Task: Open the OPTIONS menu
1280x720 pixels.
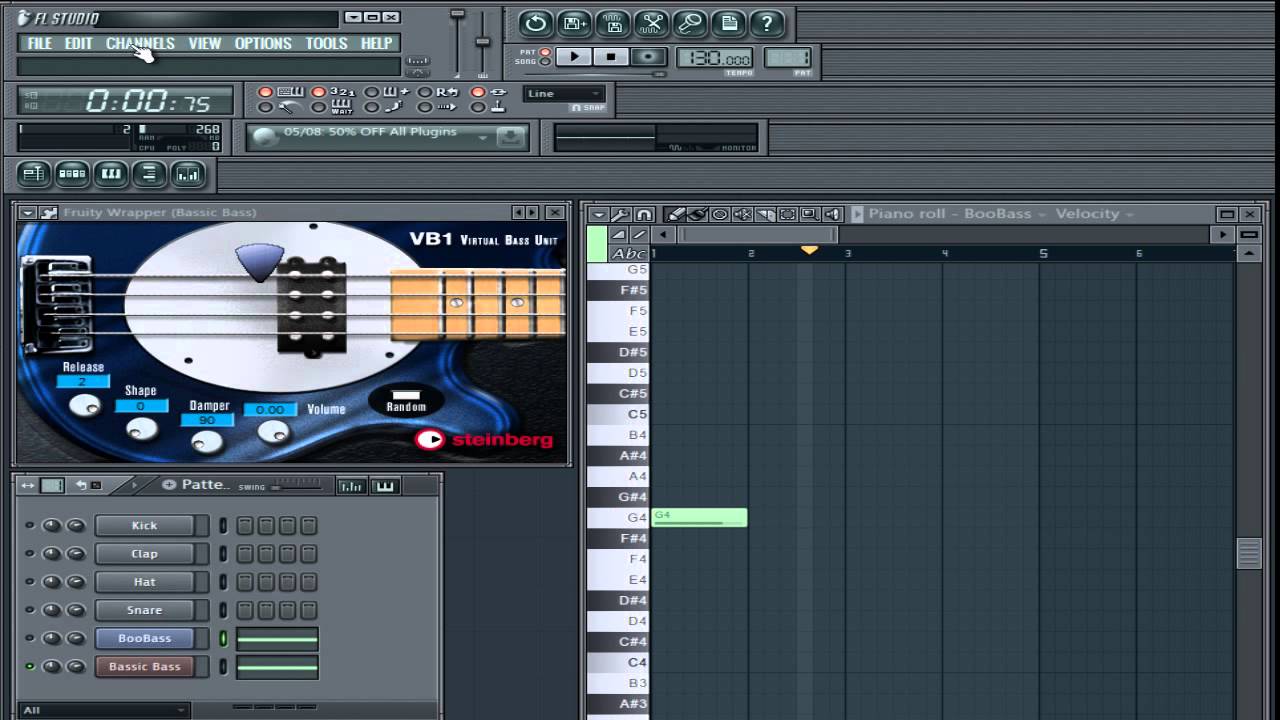Action: (263, 43)
